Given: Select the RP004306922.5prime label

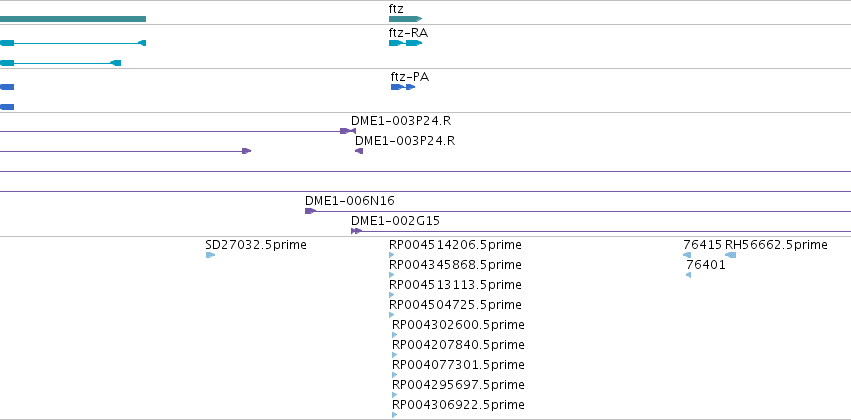Looking at the screenshot, I should pos(458,404).
